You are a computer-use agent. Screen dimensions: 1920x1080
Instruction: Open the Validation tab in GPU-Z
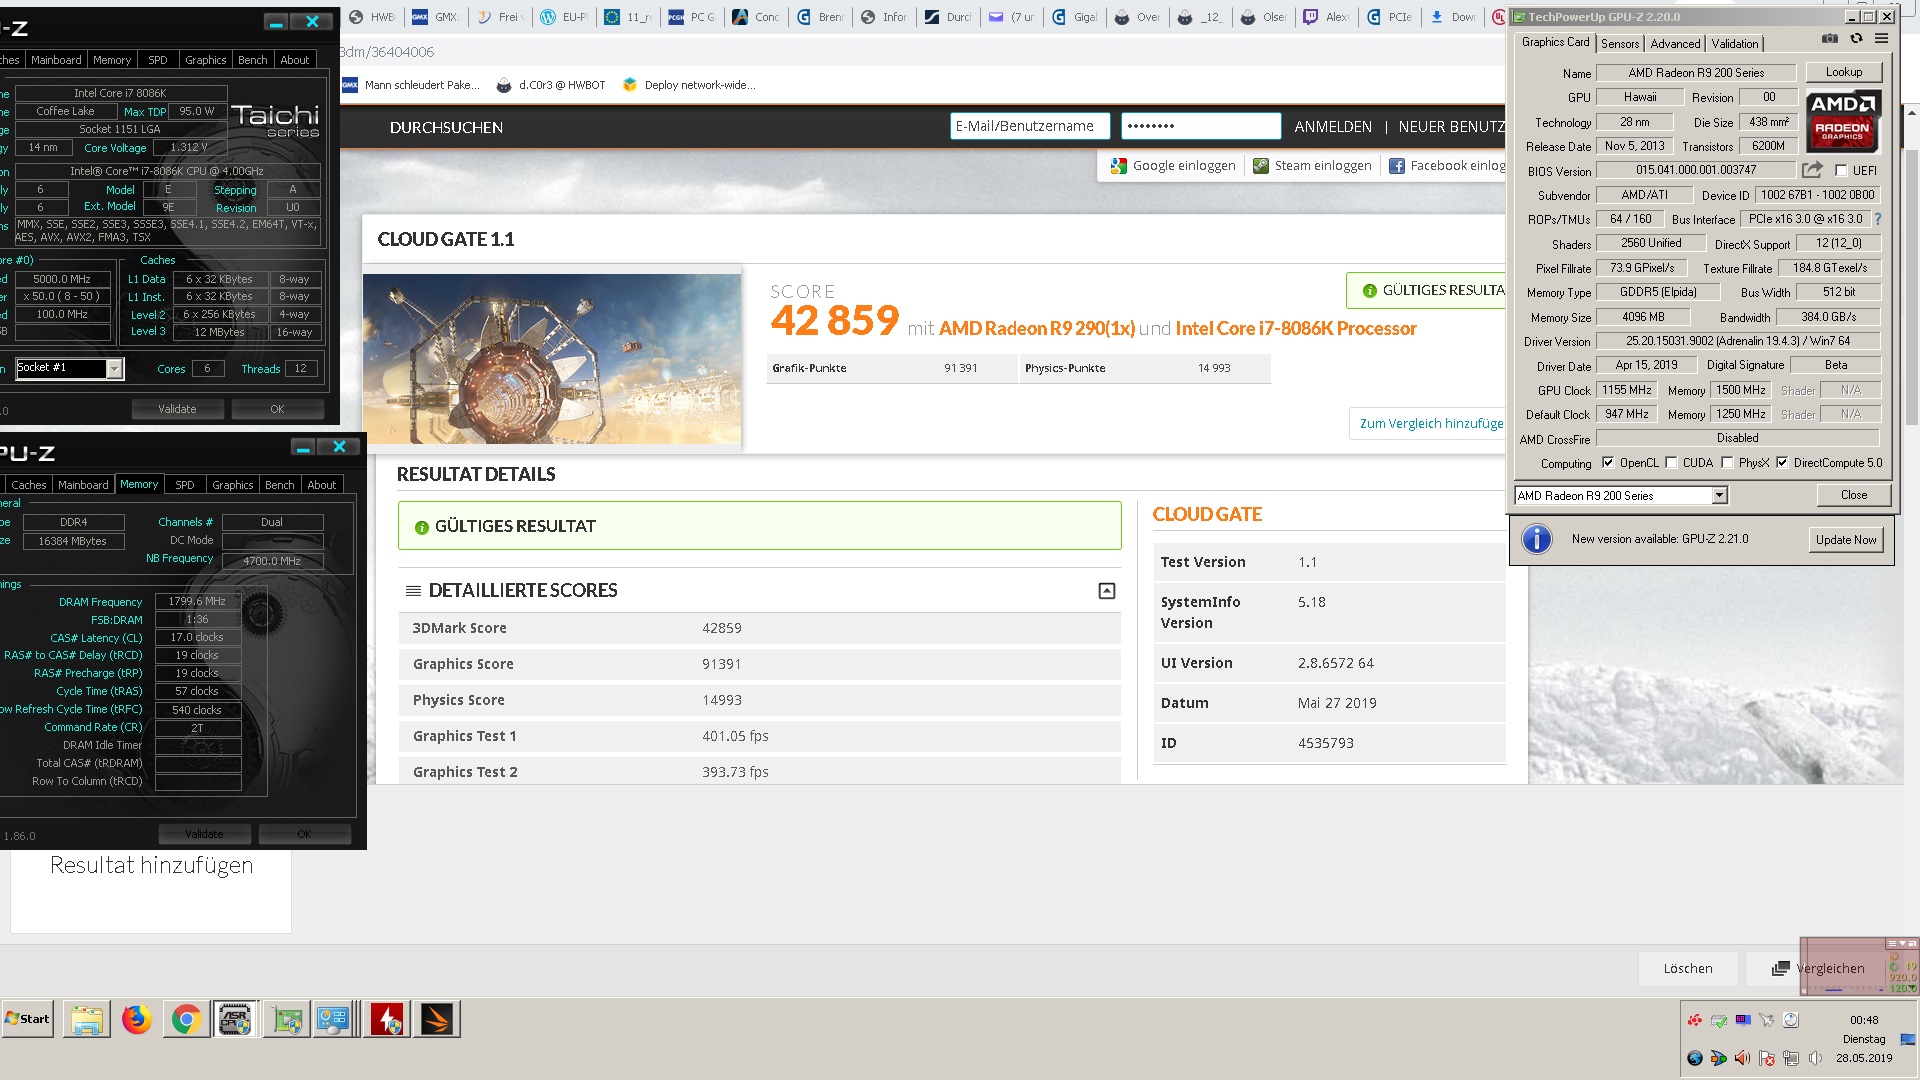click(x=1734, y=43)
